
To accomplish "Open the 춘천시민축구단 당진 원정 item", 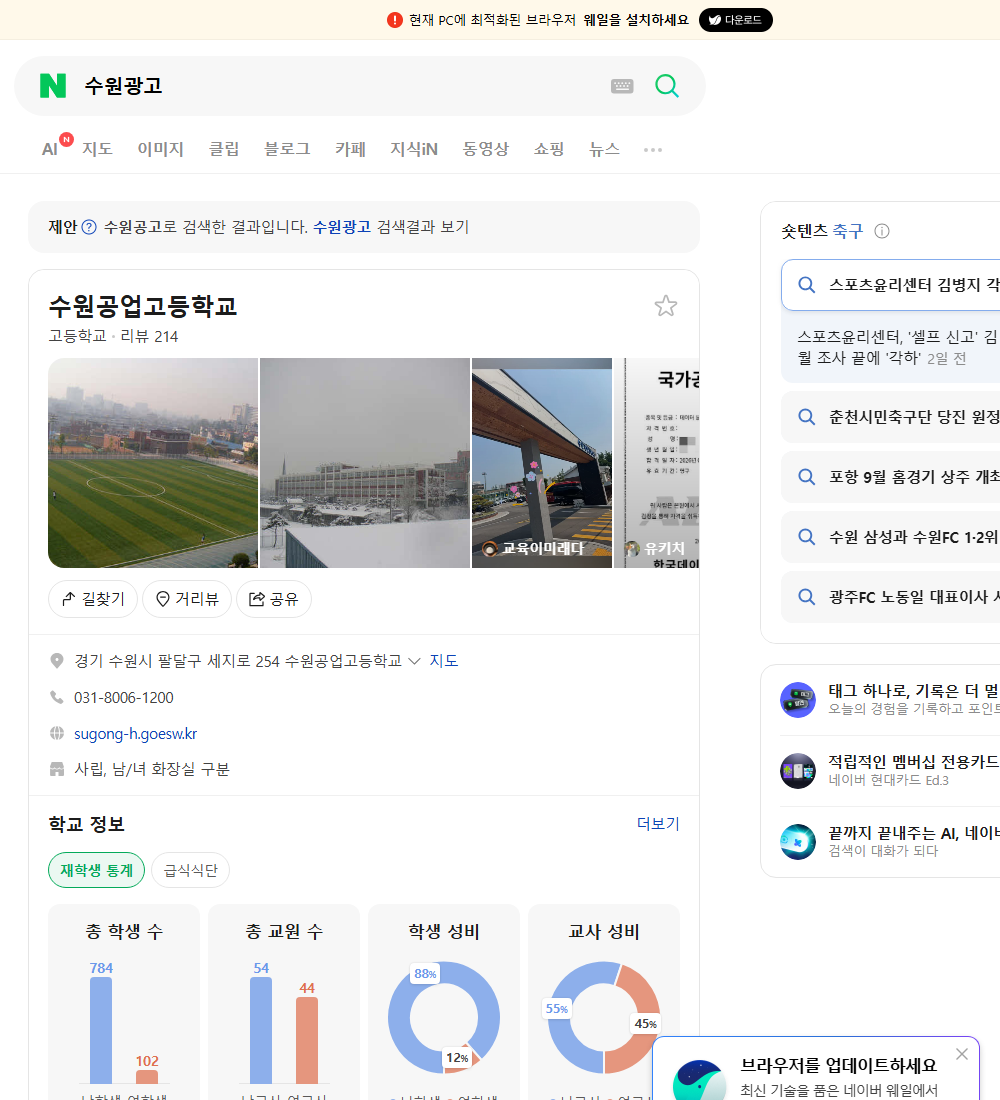I will coord(891,417).
